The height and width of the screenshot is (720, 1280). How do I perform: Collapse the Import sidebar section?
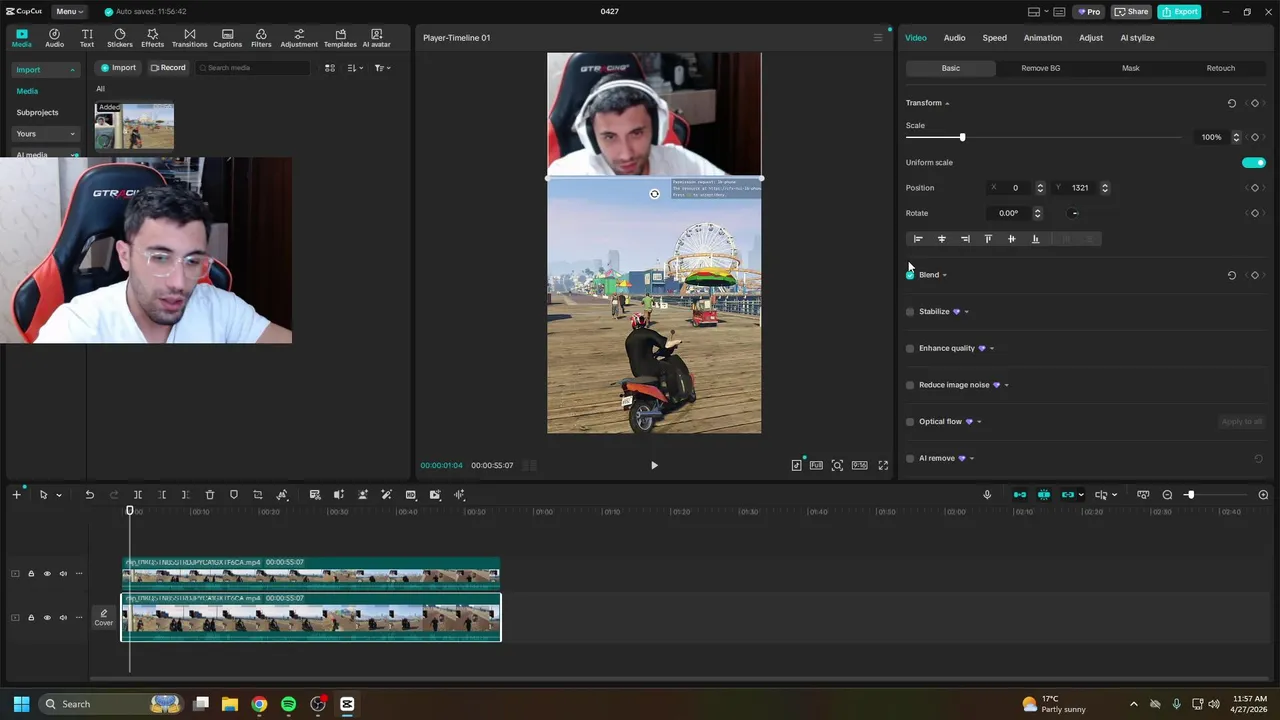(x=72, y=70)
